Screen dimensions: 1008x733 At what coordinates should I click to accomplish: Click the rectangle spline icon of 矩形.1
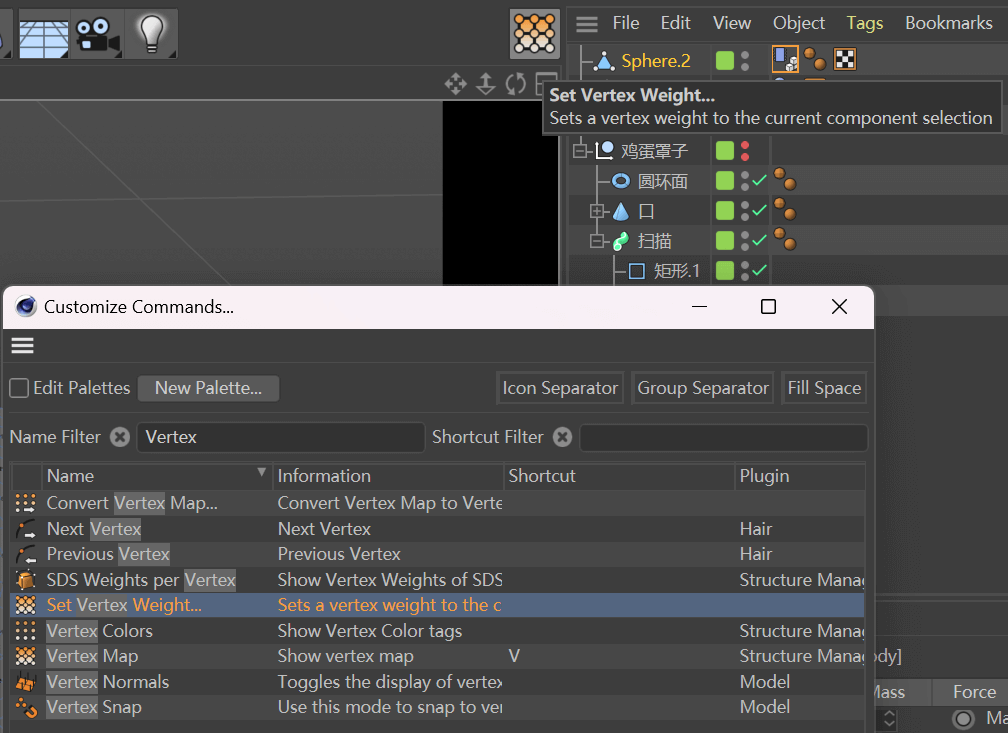[x=636, y=271]
